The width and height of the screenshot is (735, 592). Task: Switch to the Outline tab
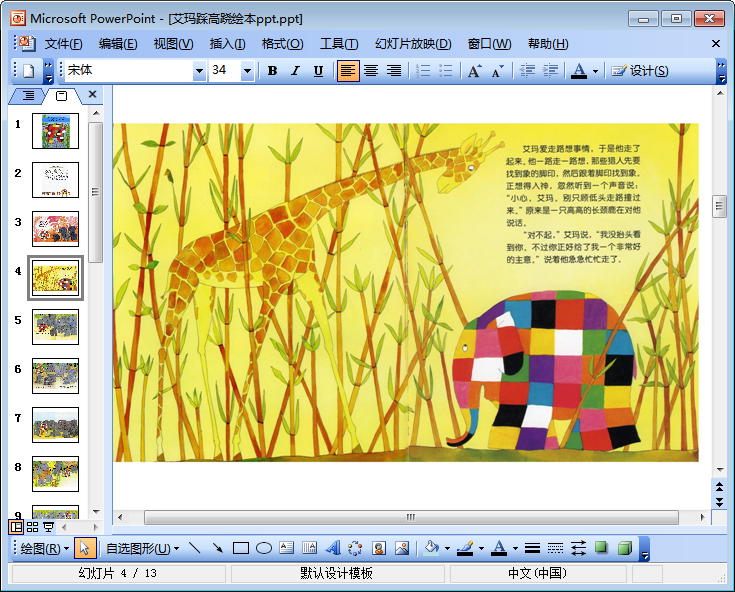[x=28, y=96]
